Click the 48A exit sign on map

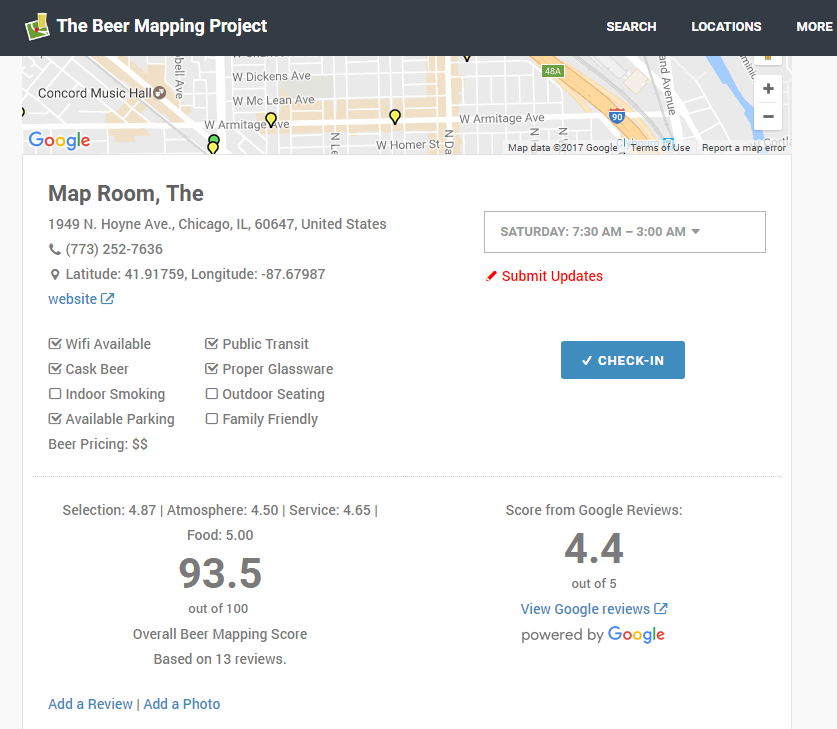(x=552, y=71)
